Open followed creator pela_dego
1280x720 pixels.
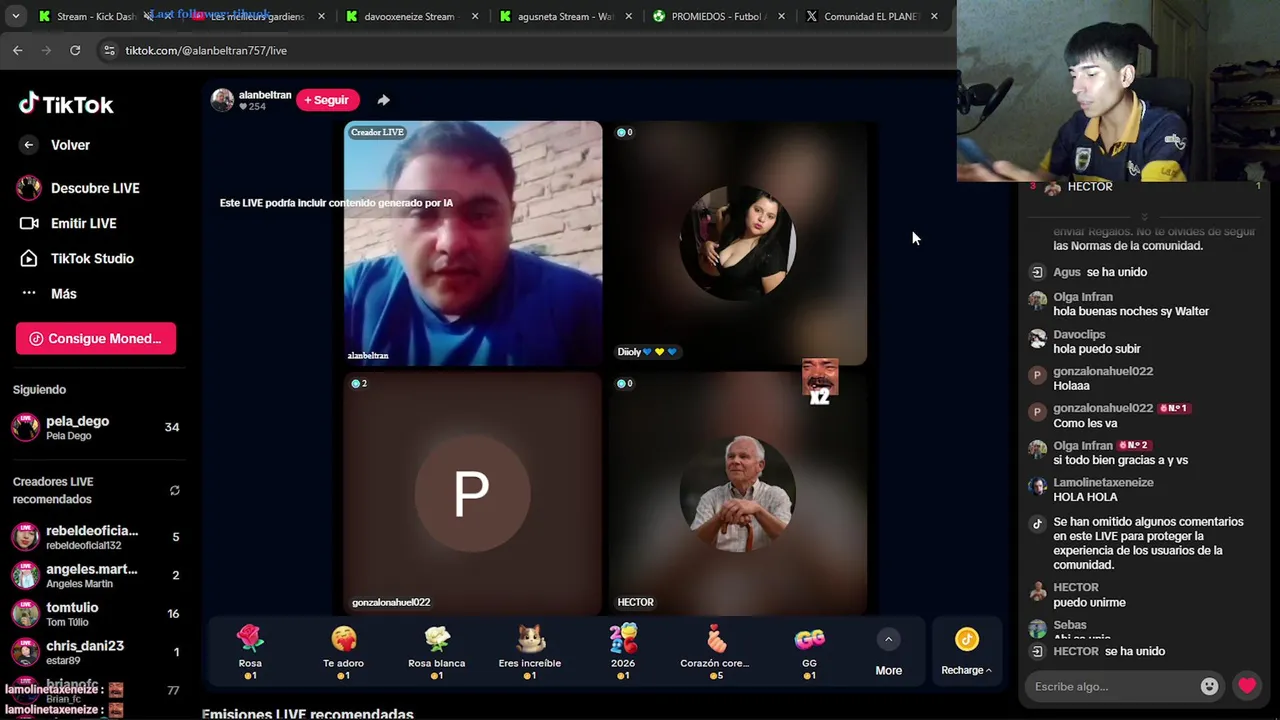[95, 427]
